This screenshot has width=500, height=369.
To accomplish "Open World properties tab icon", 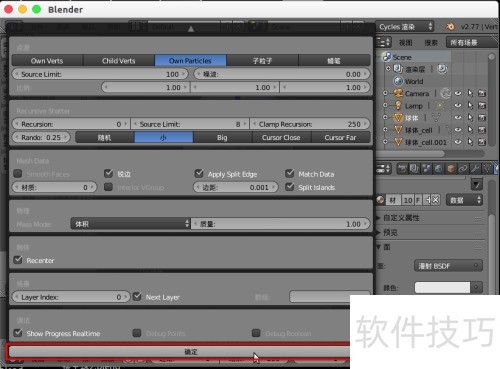I will pos(438,169).
